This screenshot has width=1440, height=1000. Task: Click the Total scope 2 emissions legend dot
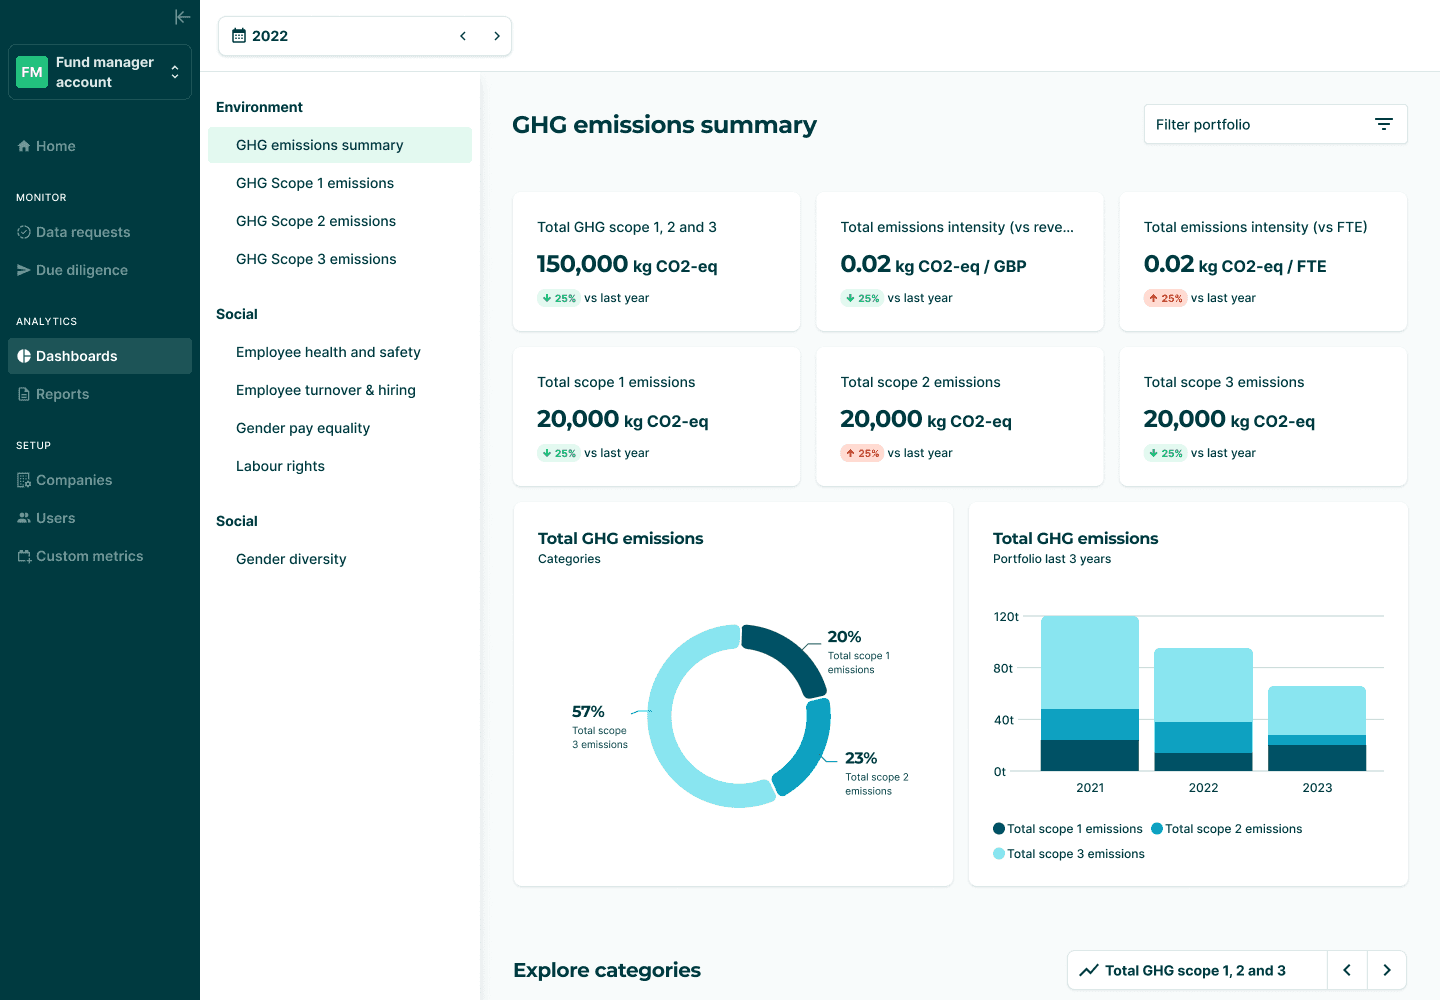tap(1157, 828)
